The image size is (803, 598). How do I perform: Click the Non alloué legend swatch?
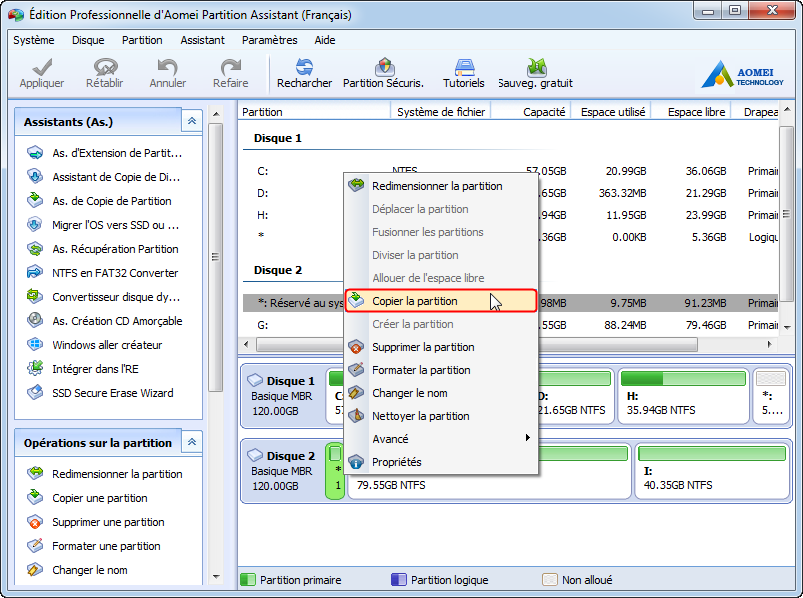[550, 580]
